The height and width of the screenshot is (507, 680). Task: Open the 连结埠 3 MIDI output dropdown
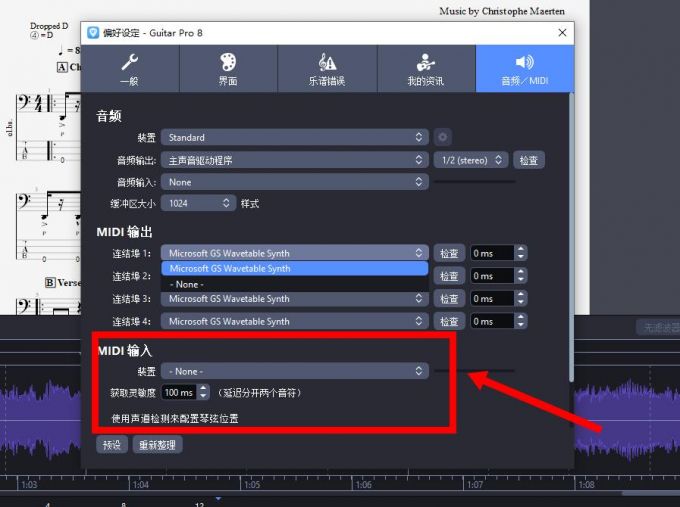295,298
